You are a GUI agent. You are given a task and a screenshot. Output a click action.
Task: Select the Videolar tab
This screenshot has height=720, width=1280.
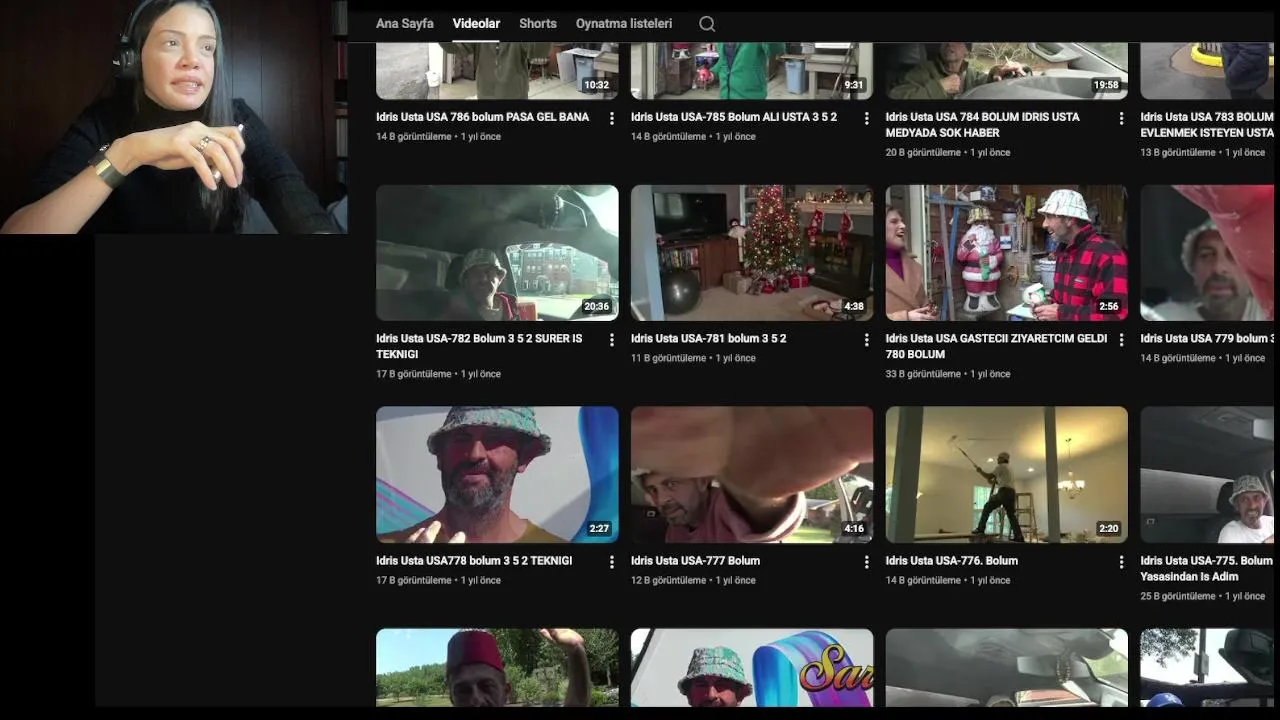click(476, 23)
